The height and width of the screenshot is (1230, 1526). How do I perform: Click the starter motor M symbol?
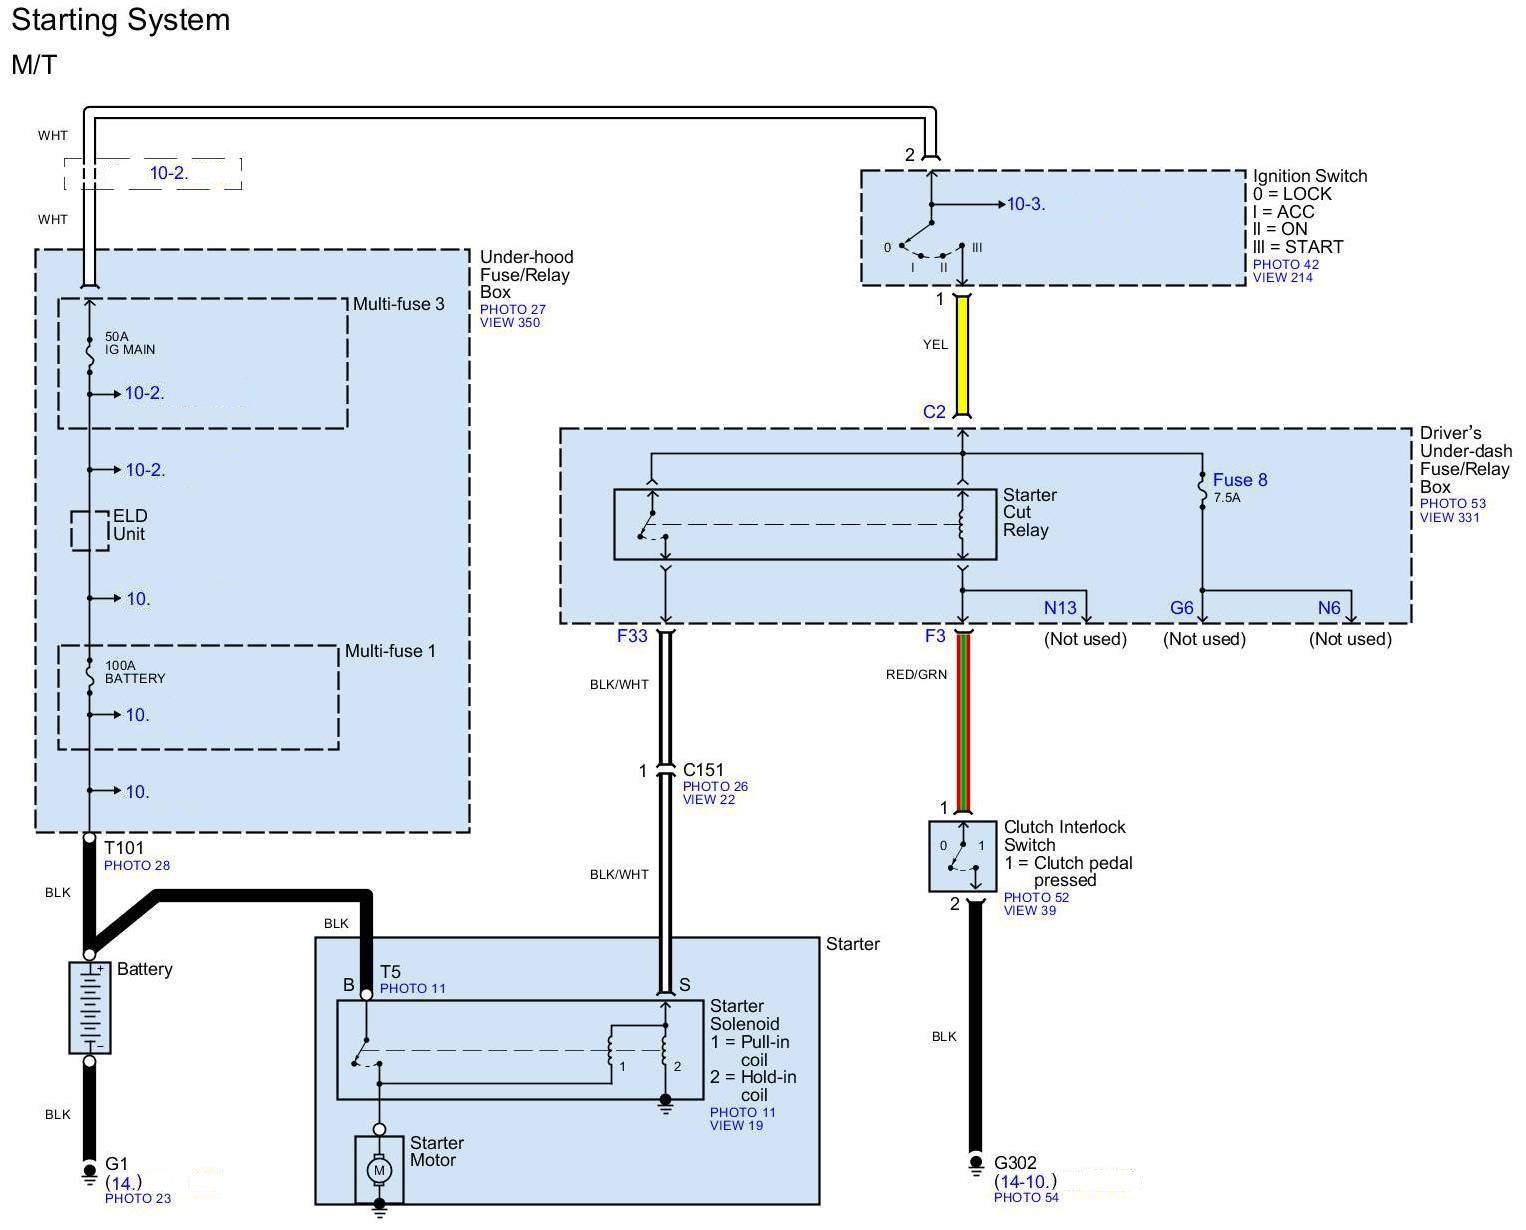pos(379,1170)
